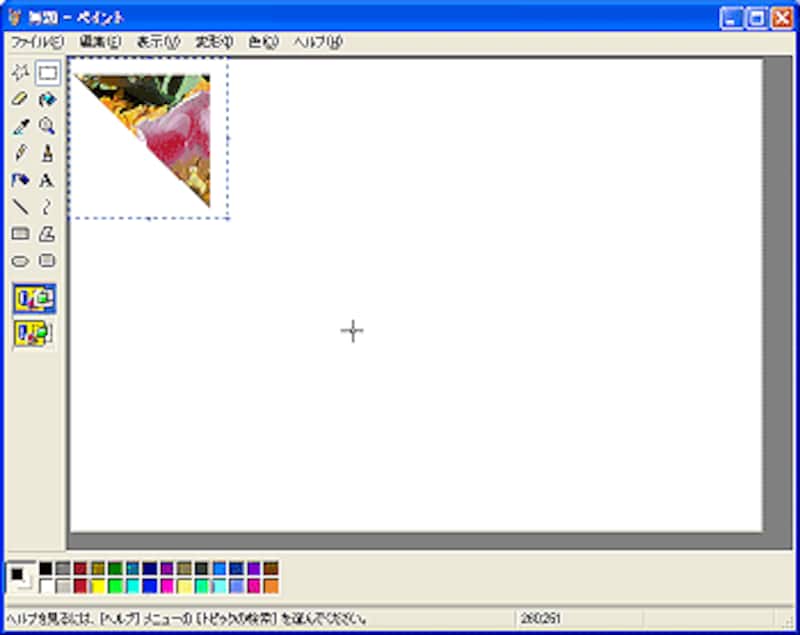This screenshot has width=800, height=635.
Task: Select the Magnifier tool
Action: pyautogui.click(x=47, y=126)
